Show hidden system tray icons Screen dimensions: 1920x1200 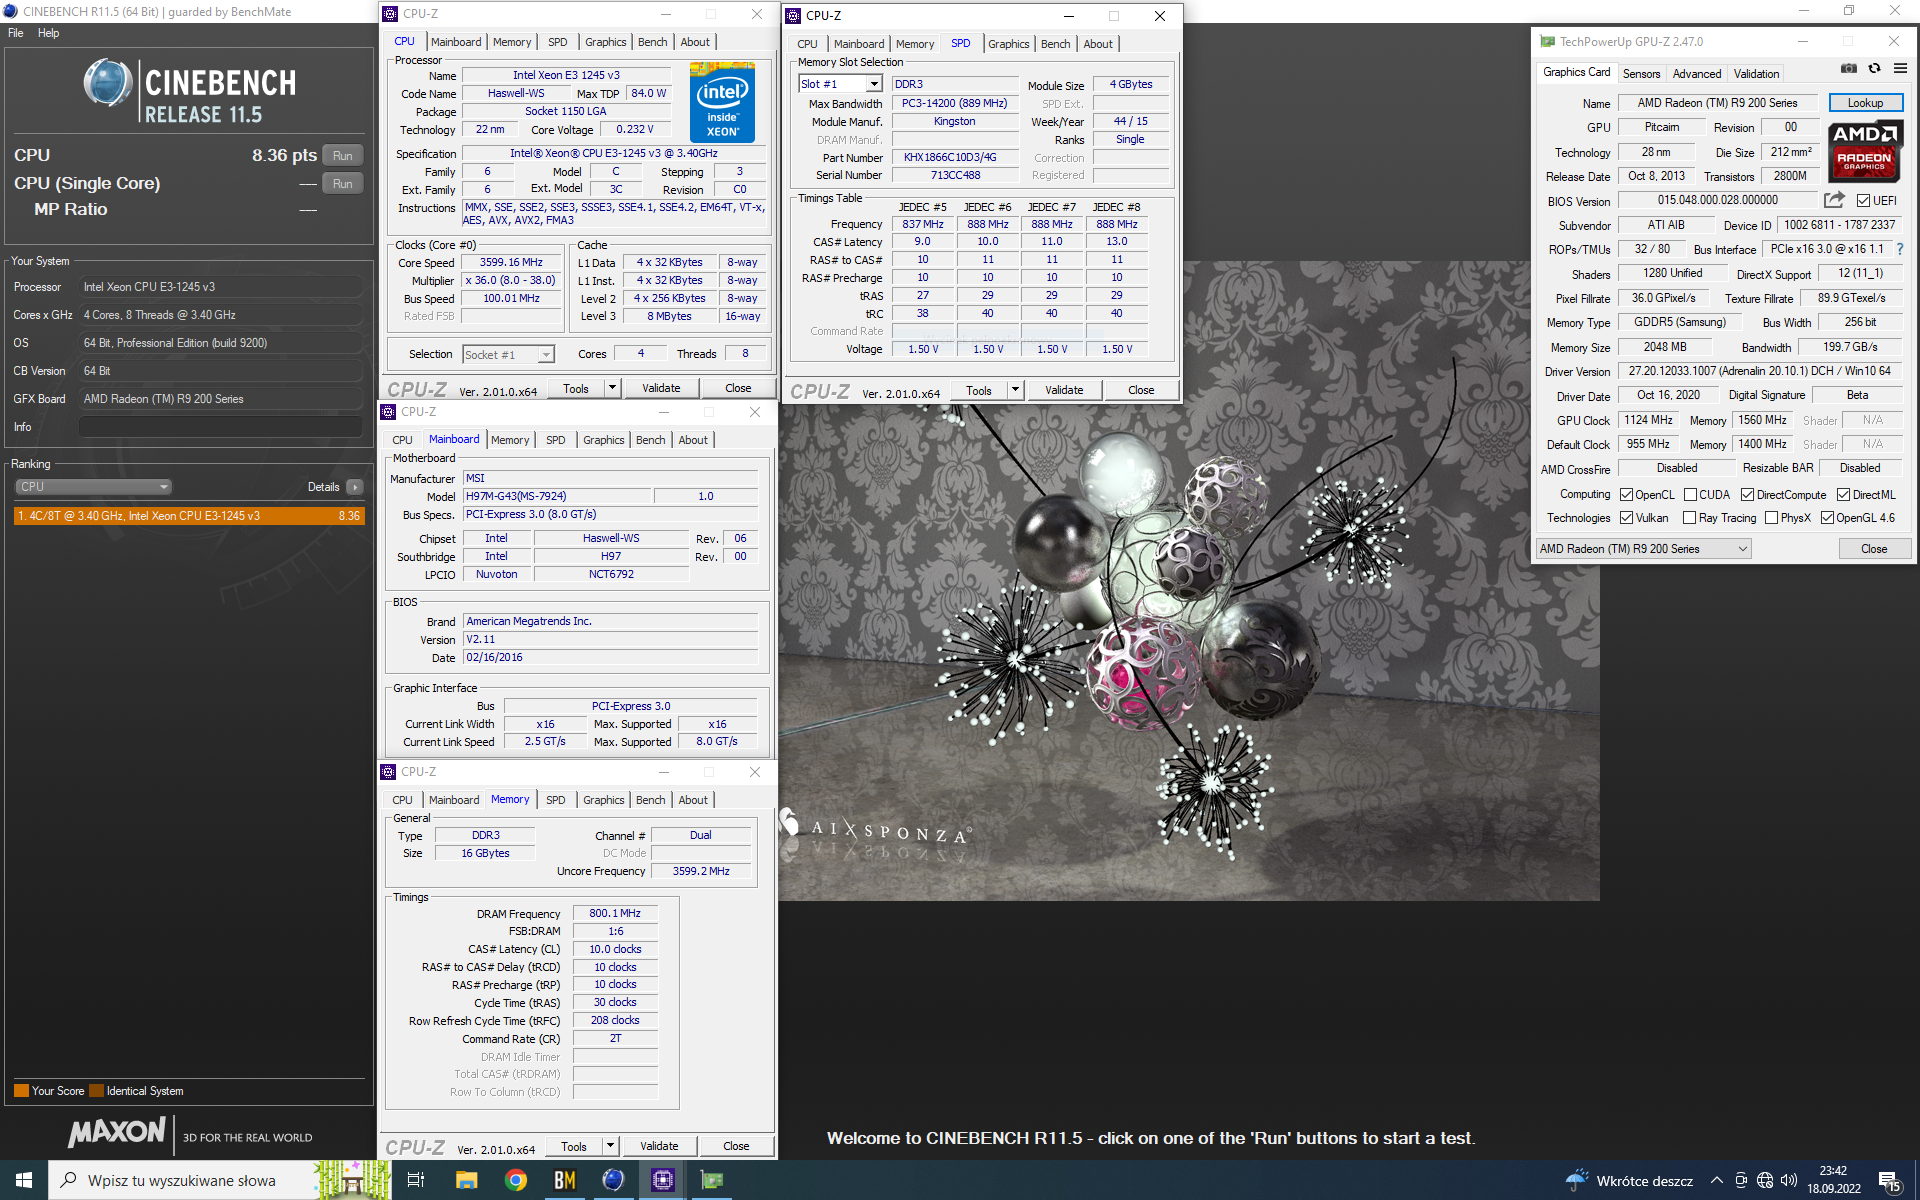[x=1716, y=1180]
